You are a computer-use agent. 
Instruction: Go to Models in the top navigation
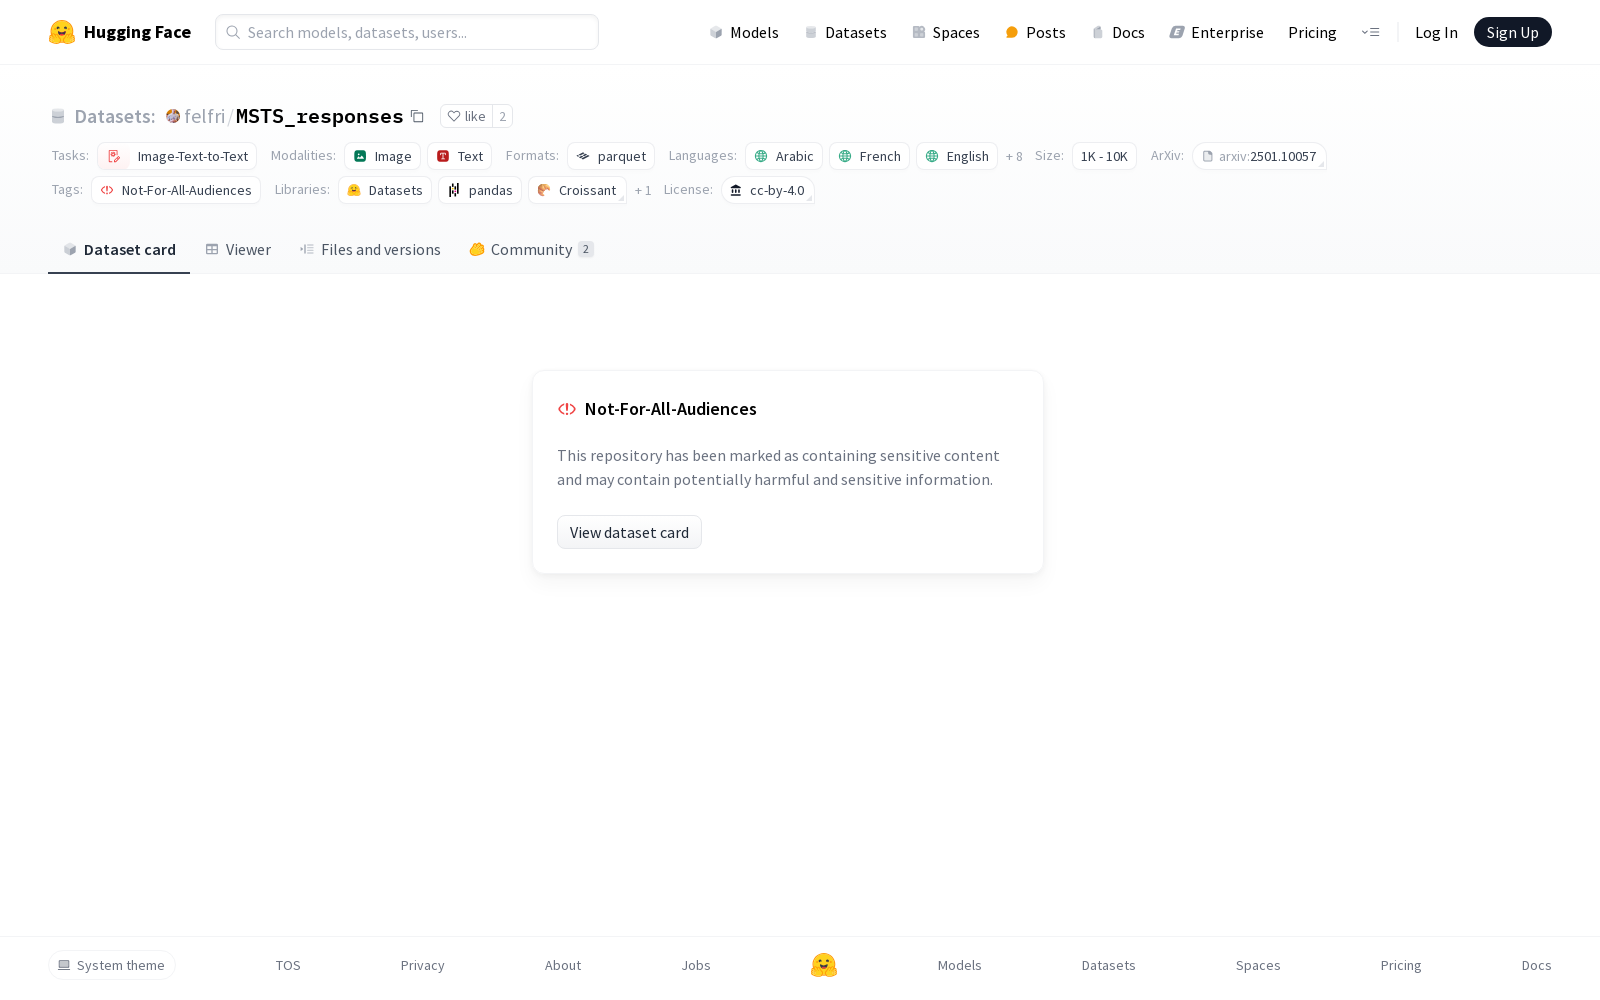pos(744,32)
